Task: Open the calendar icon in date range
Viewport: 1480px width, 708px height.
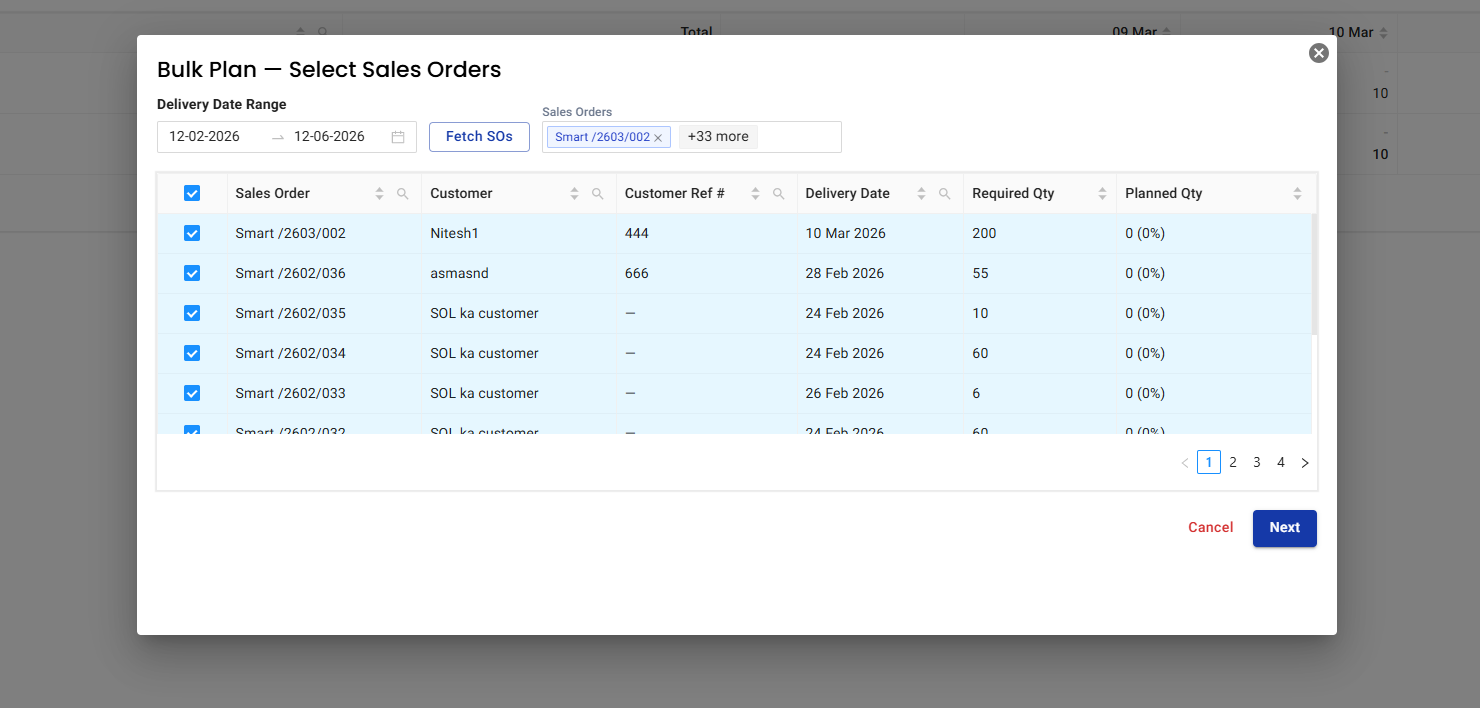Action: [x=398, y=137]
